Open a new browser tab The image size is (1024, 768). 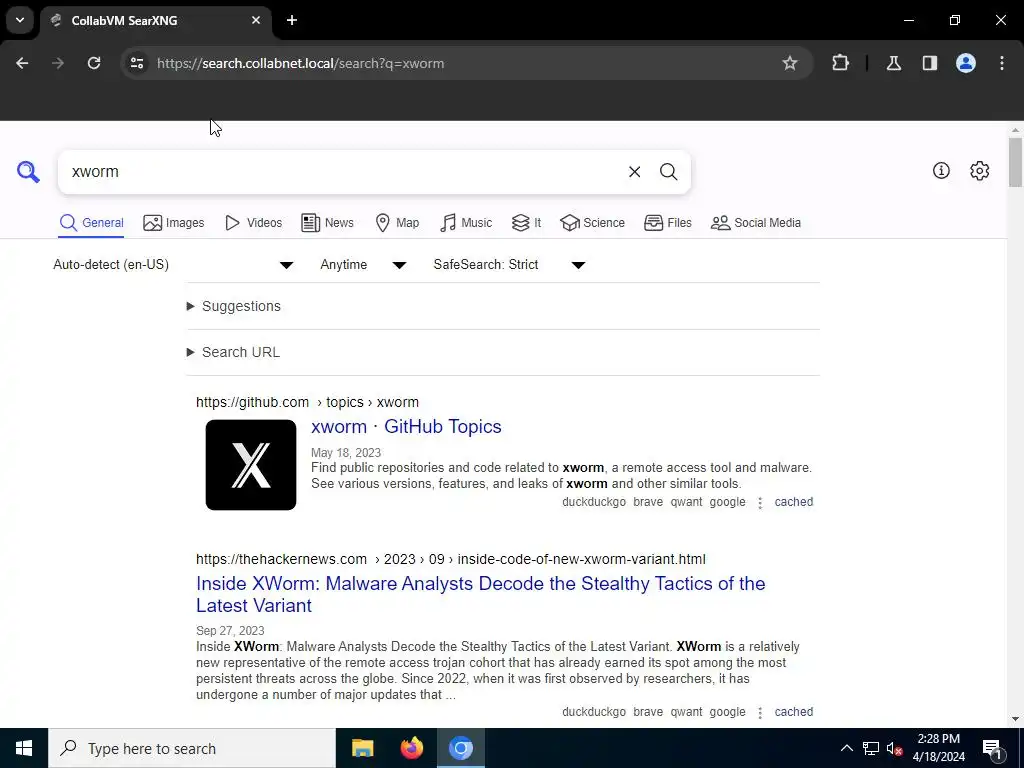click(x=292, y=20)
